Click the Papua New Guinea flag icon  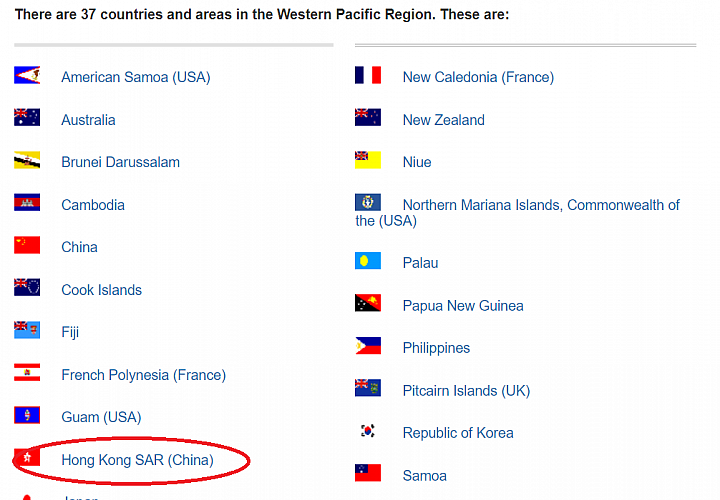click(368, 303)
